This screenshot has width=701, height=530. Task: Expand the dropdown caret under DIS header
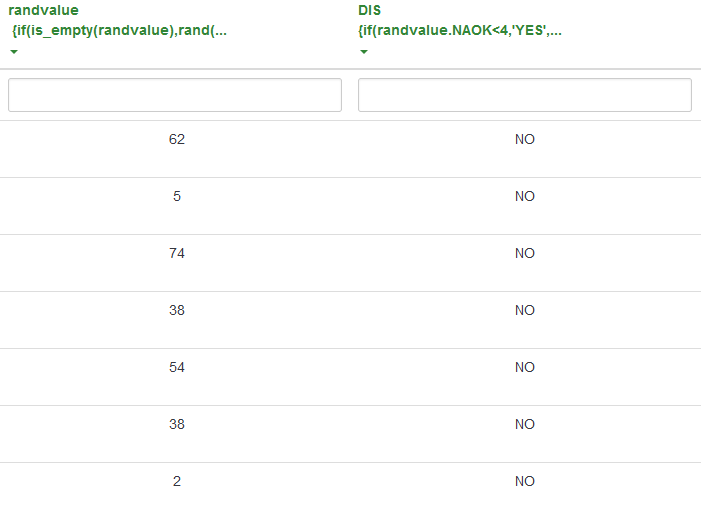click(364, 51)
